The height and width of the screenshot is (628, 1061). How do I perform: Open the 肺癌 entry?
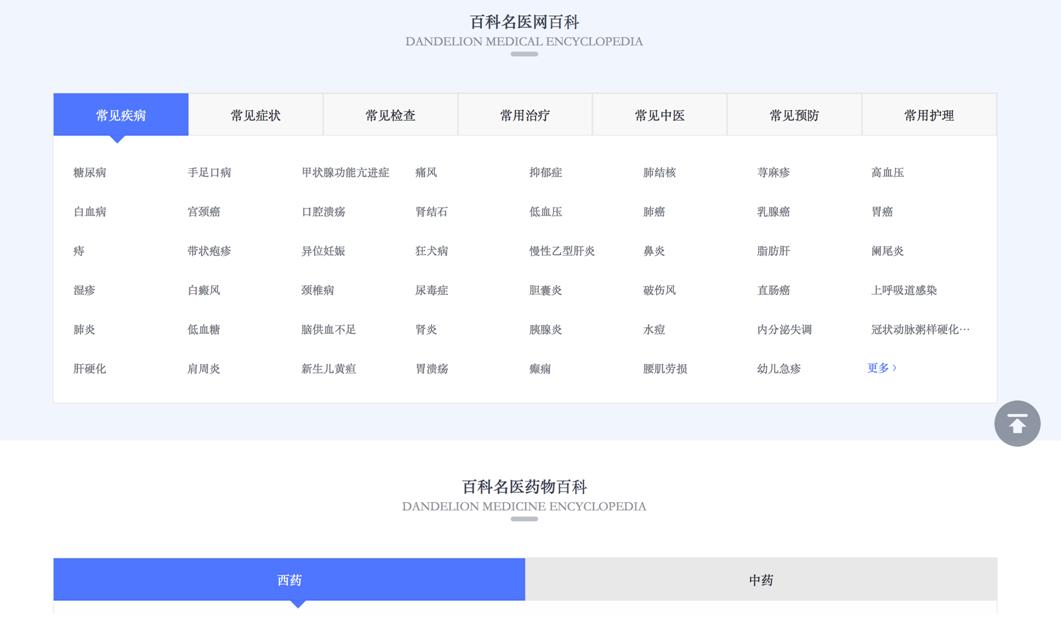pyautogui.click(x=656, y=211)
